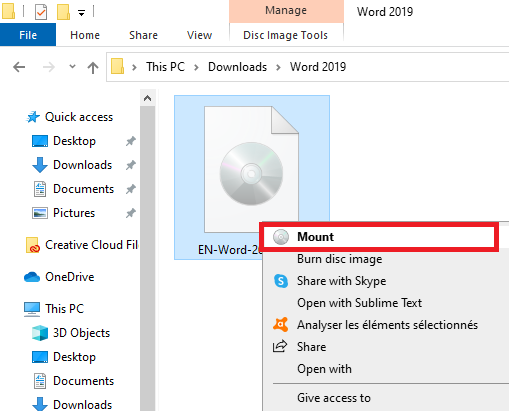Screen dimensions: 509x411
Task: Click the Properties quick access toolbar icon
Action: (41, 12)
